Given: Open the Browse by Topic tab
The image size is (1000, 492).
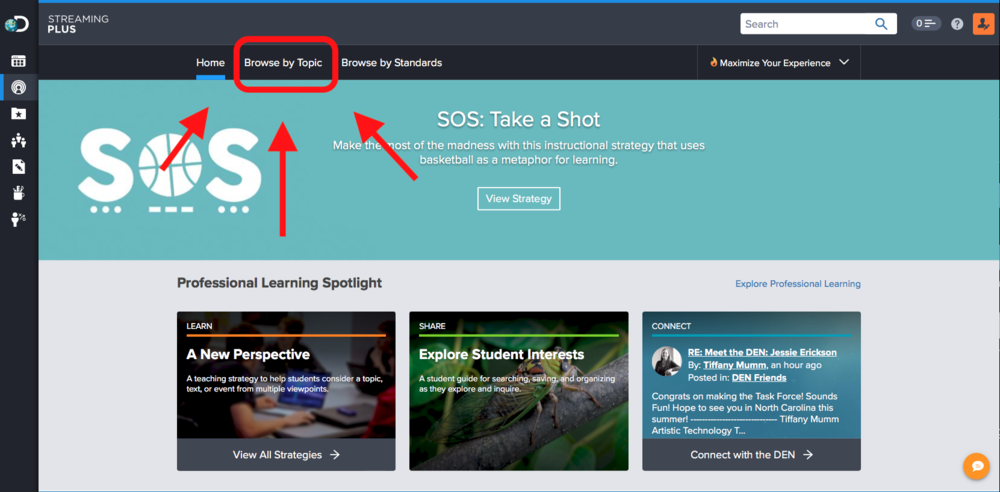Looking at the screenshot, I should click(283, 63).
